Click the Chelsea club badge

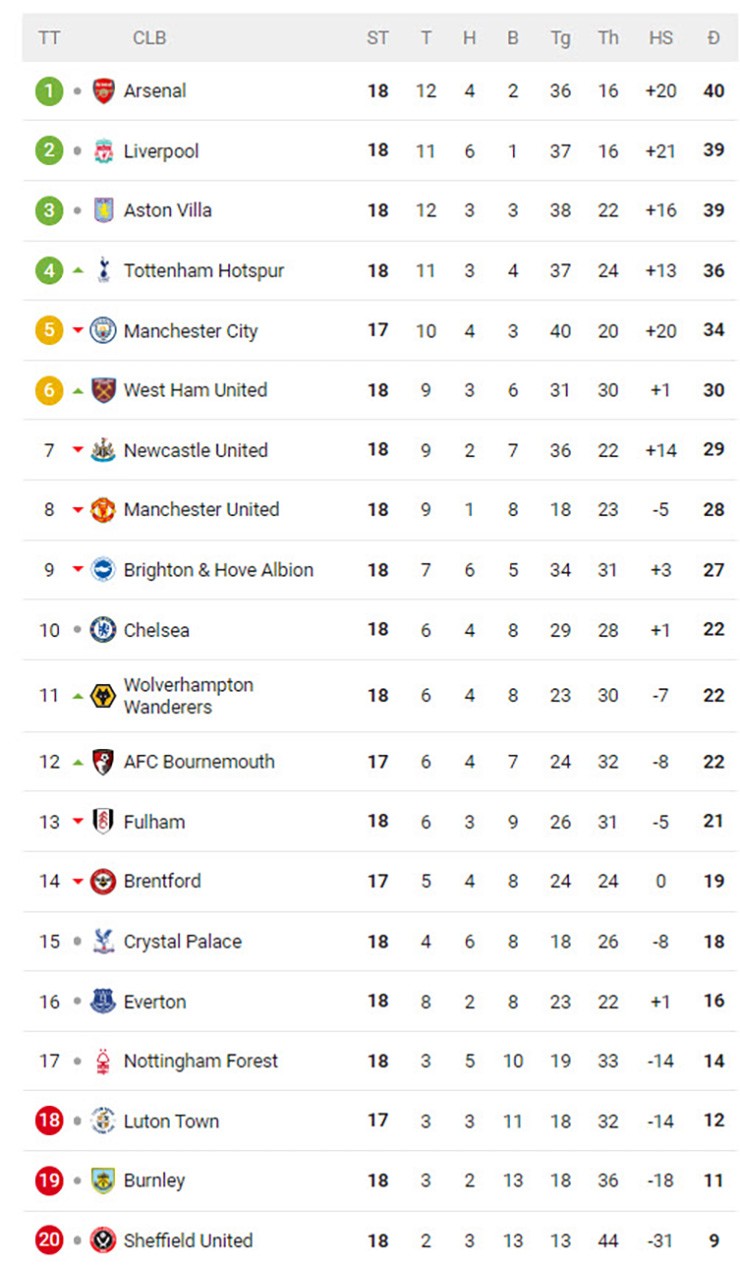click(103, 630)
